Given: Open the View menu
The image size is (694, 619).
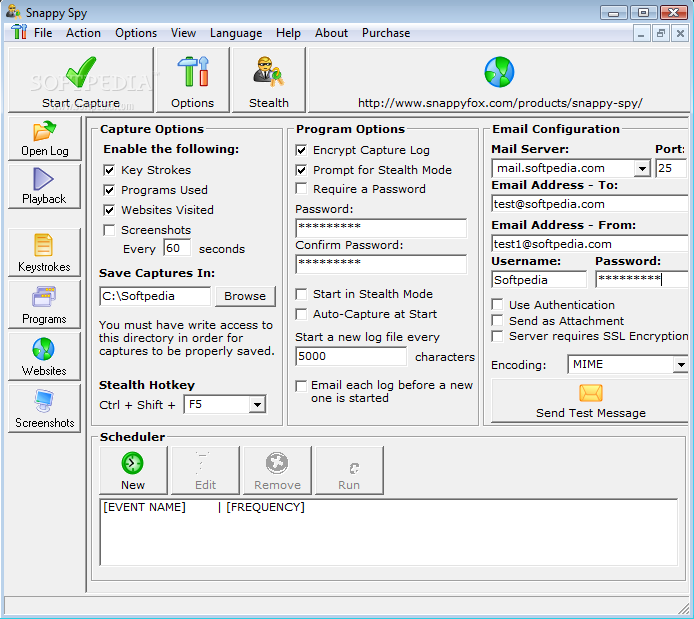Looking at the screenshot, I should click(x=183, y=33).
